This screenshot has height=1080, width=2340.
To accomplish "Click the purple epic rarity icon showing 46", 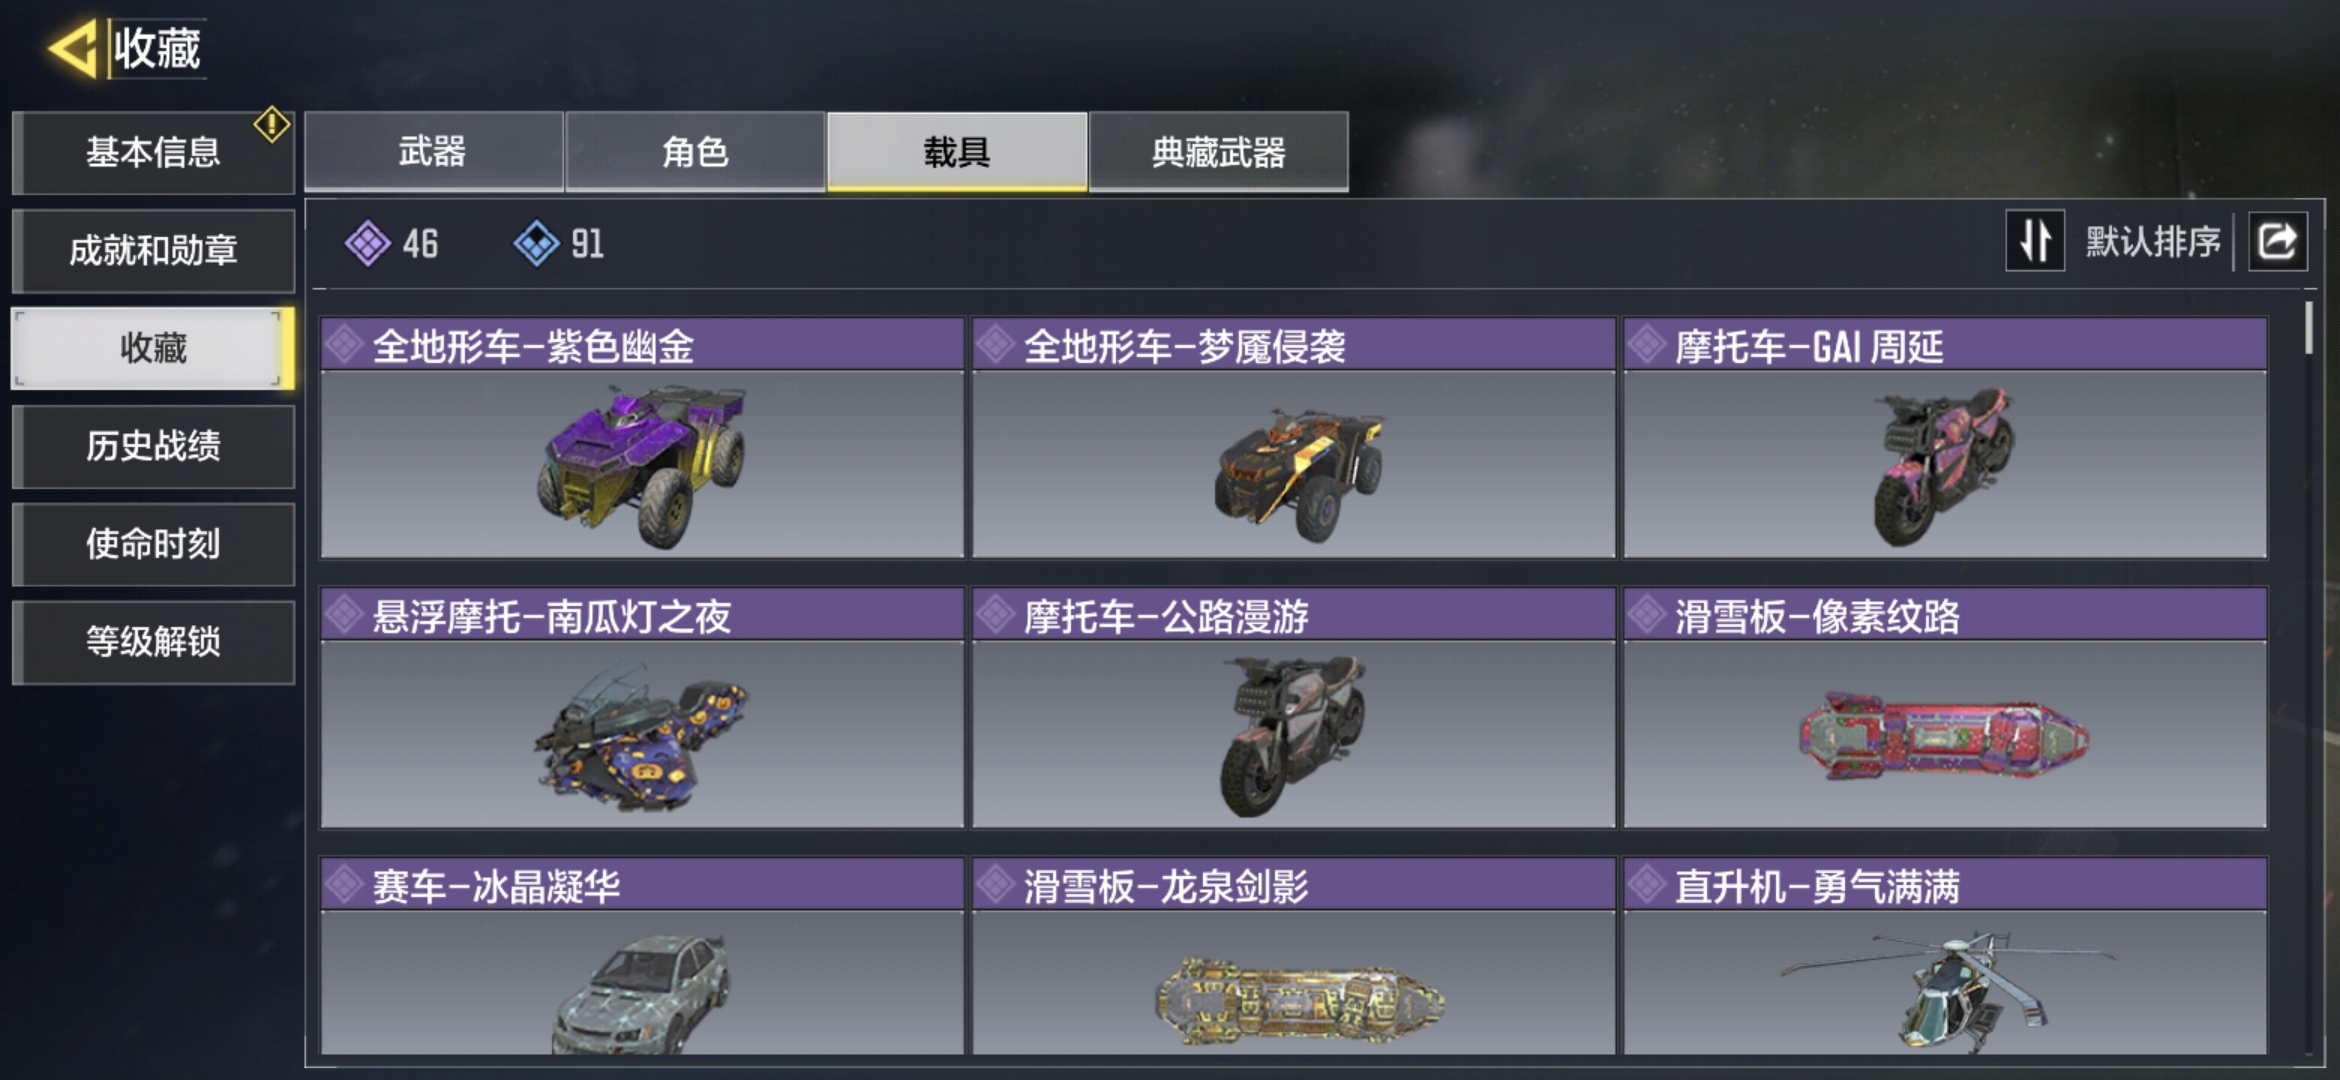I will click(368, 243).
